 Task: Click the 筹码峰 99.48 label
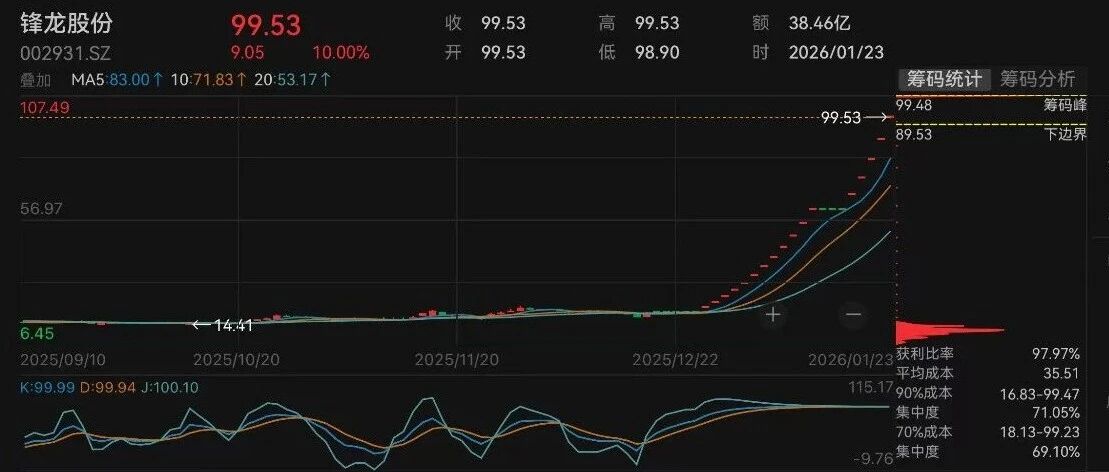pos(992,105)
